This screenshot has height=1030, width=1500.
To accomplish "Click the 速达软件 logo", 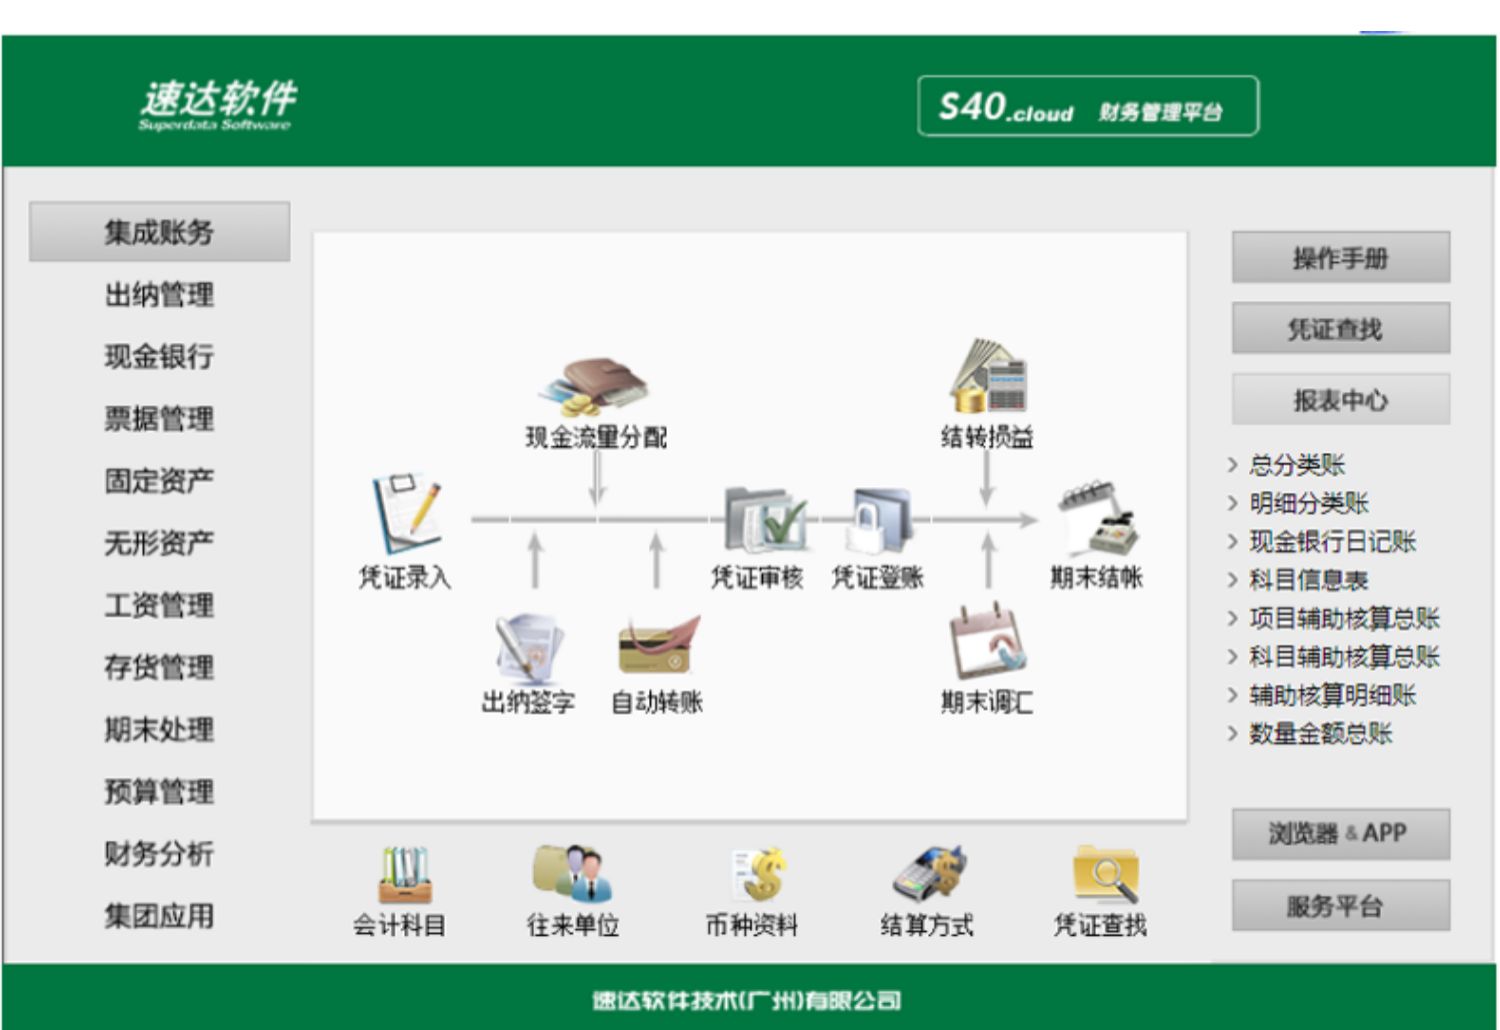I will pyautogui.click(x=217, y=104).
